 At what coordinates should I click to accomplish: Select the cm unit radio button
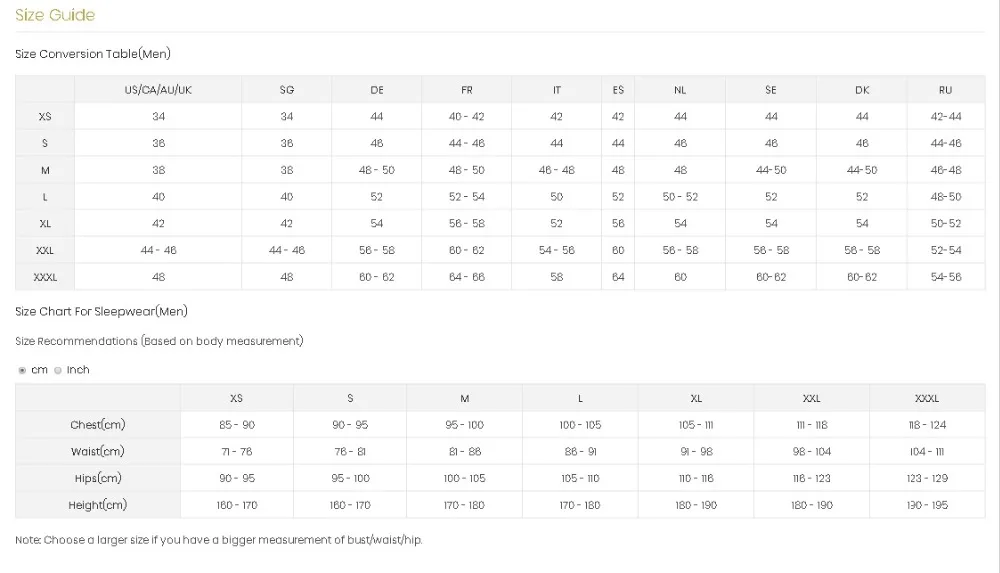[x=22, y=371]
